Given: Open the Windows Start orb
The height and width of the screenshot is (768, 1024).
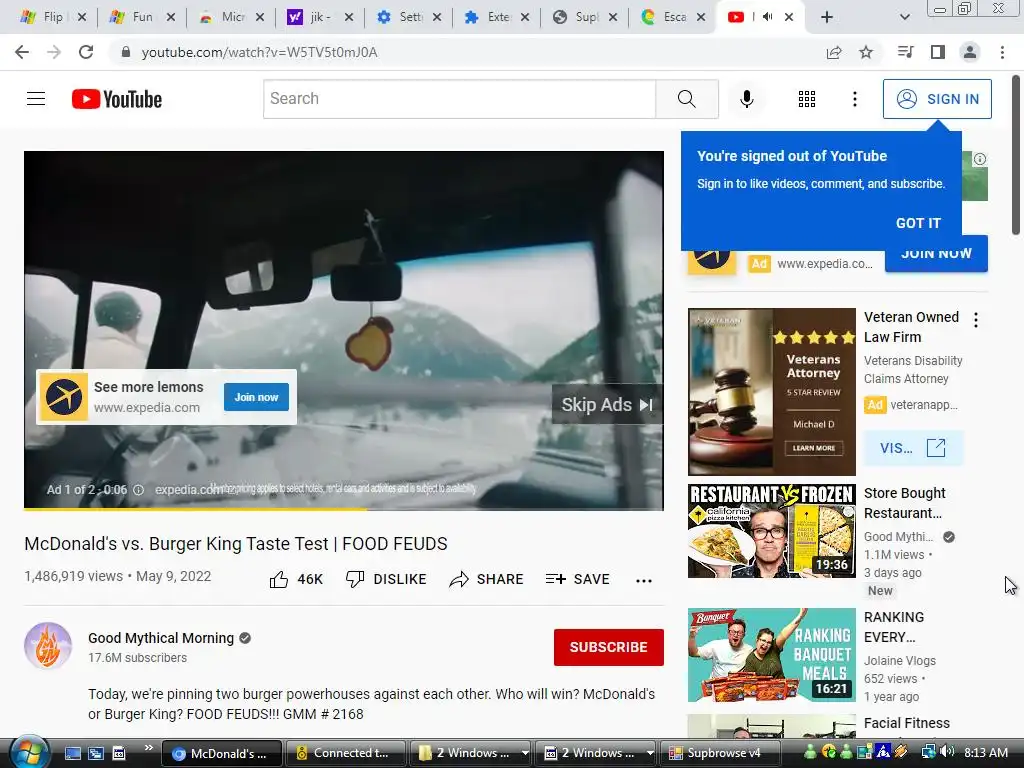Looking at the screenshot, I should coord(28,752).
